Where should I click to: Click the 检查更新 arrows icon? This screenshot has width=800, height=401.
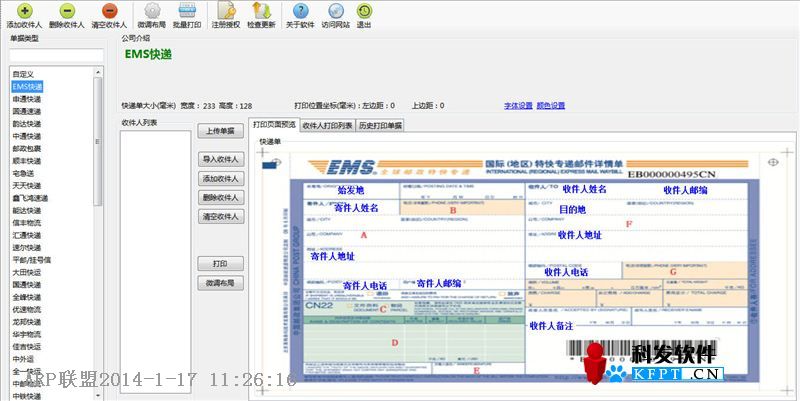[261, 11]
